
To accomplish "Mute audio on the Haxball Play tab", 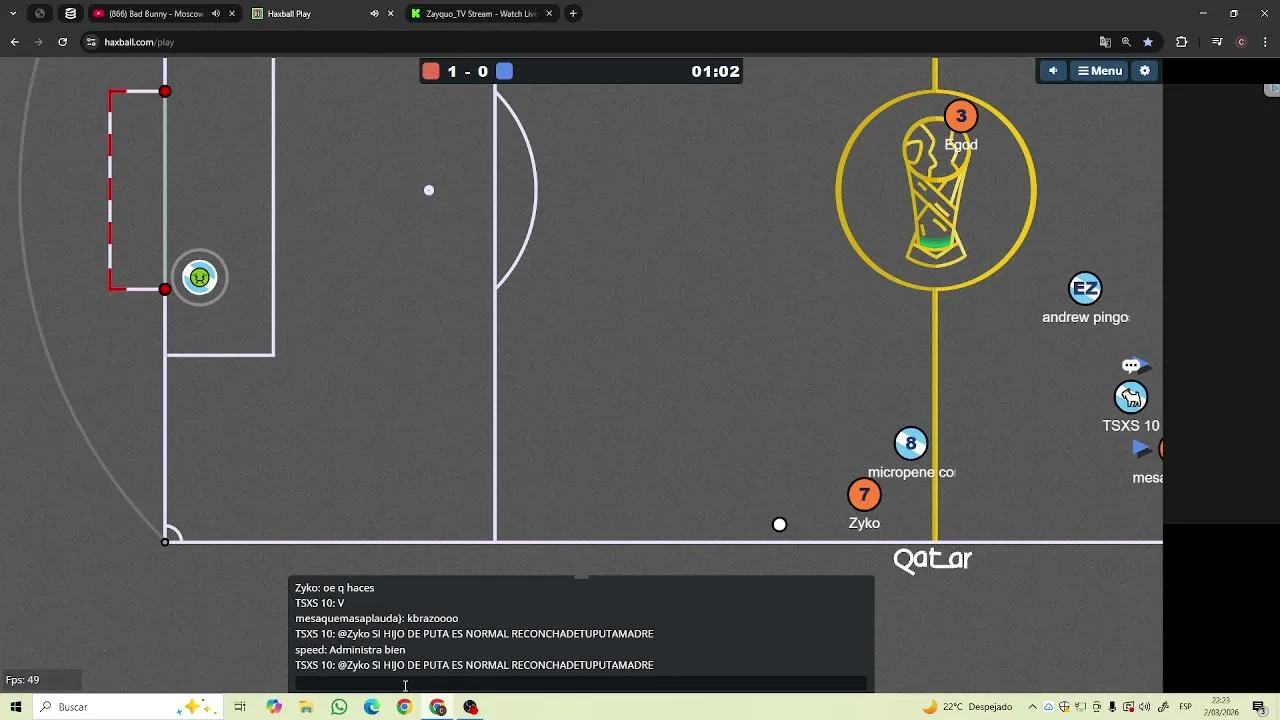I will [374, 14].
